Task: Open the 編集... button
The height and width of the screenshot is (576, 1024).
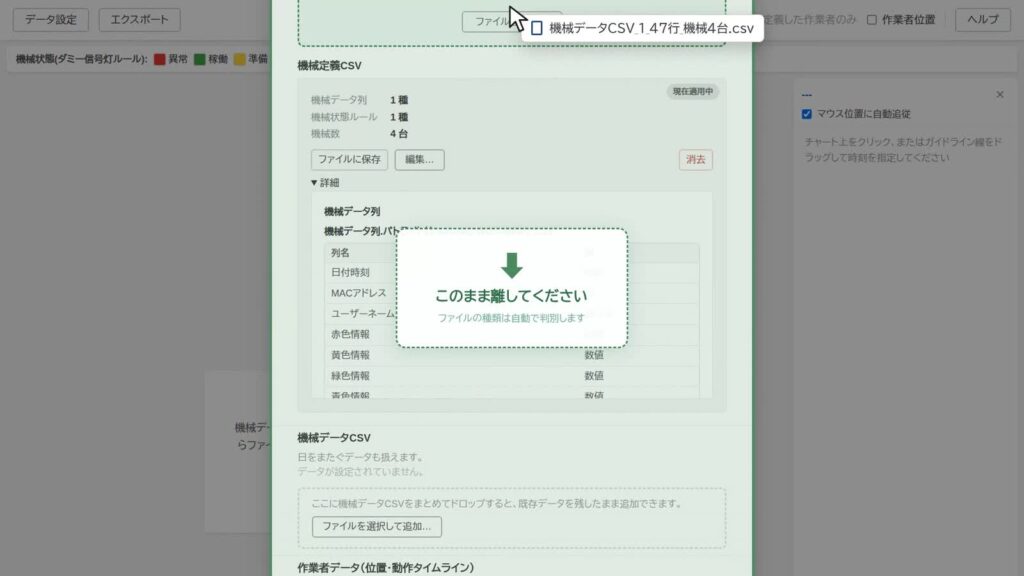Action: click(419, 159)
